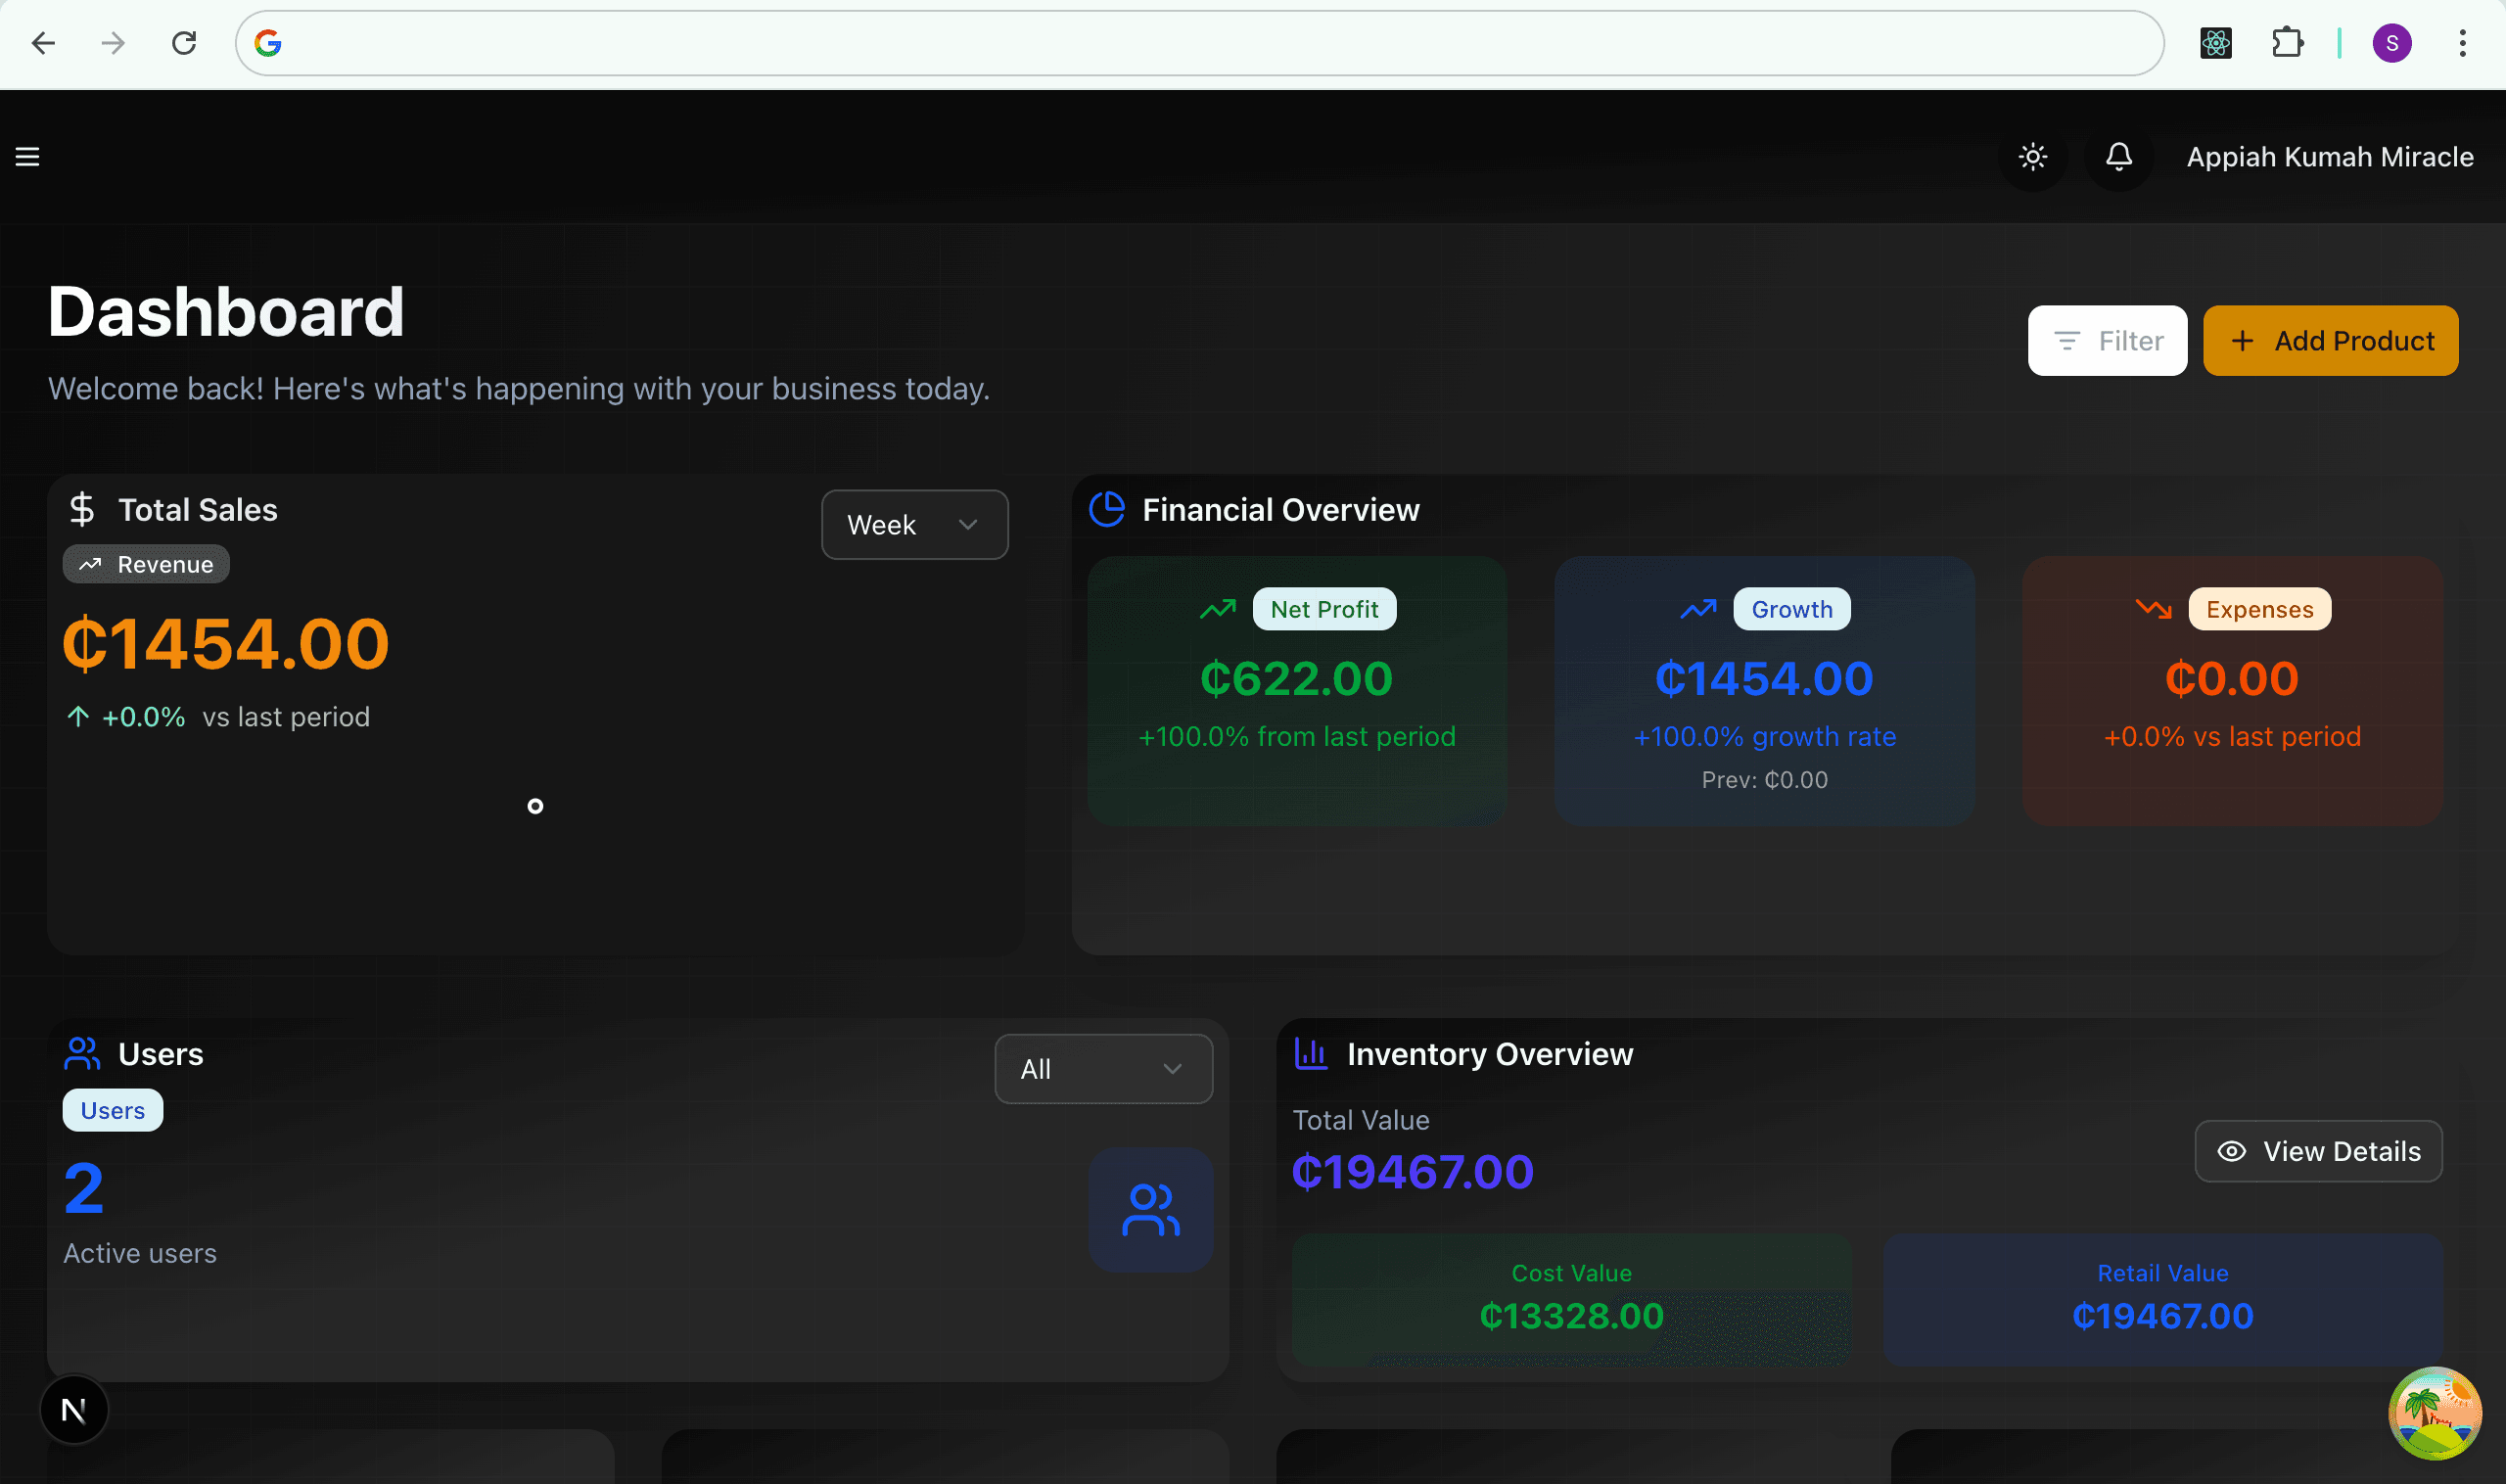The width and height of the screenshot is (2506, 1484).
Task: Select the Expenses card
Action: coord(2231,690)
